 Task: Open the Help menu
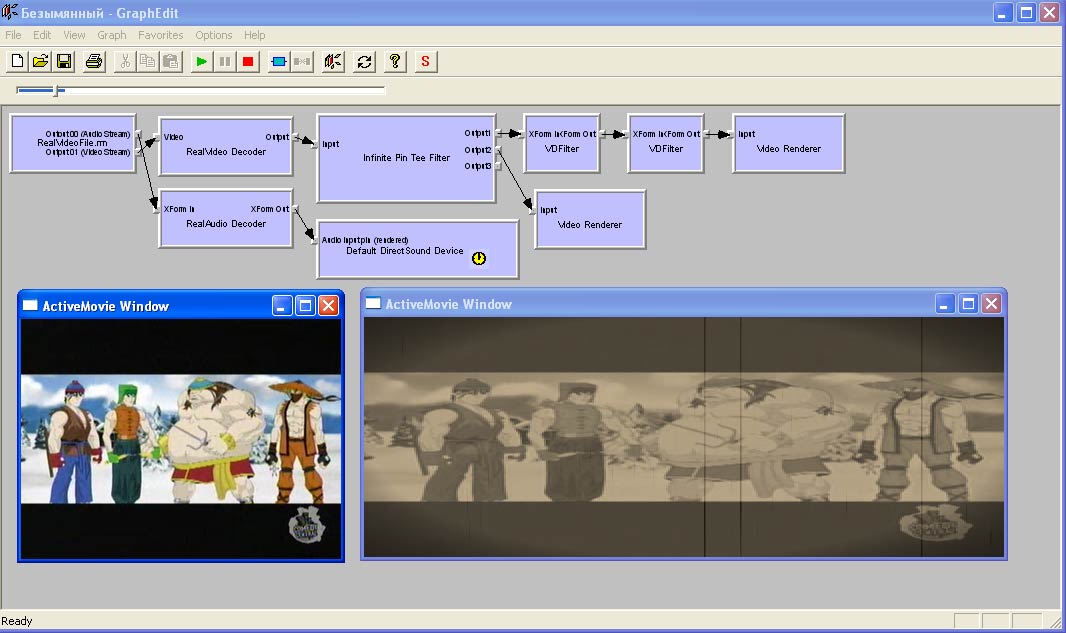tap(254, 35)
